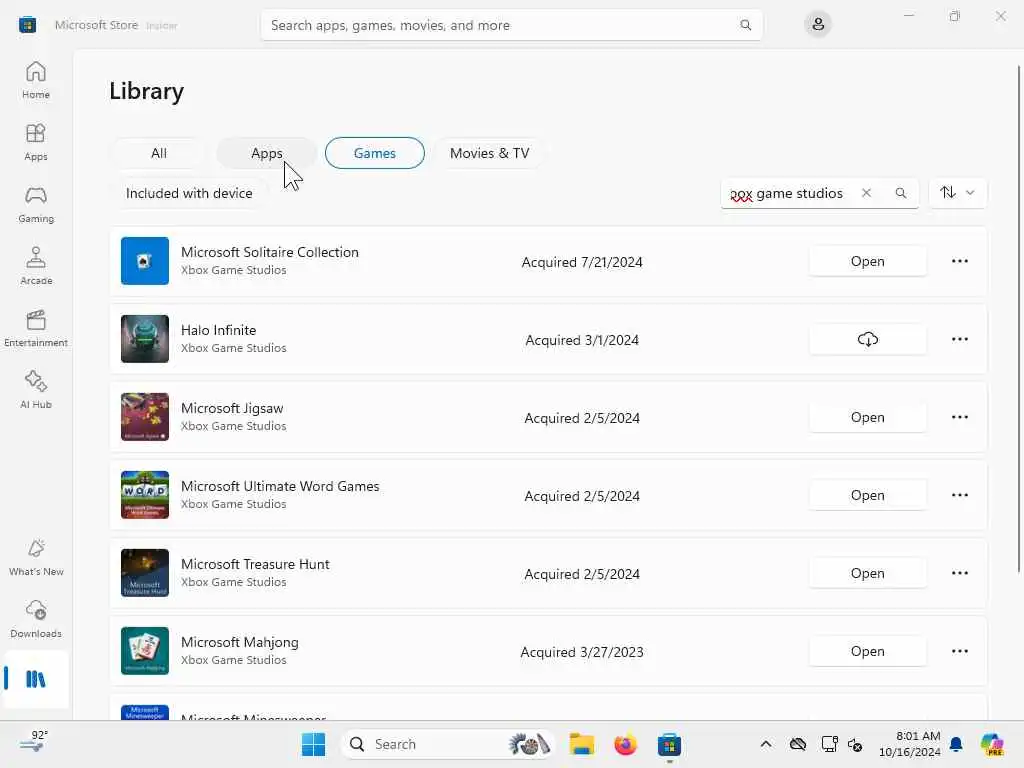Click Acquired 7/21/2024 date text
The width and height of the screenshot is (1024, 768).
pyautogui.click(x=582, y=262)
